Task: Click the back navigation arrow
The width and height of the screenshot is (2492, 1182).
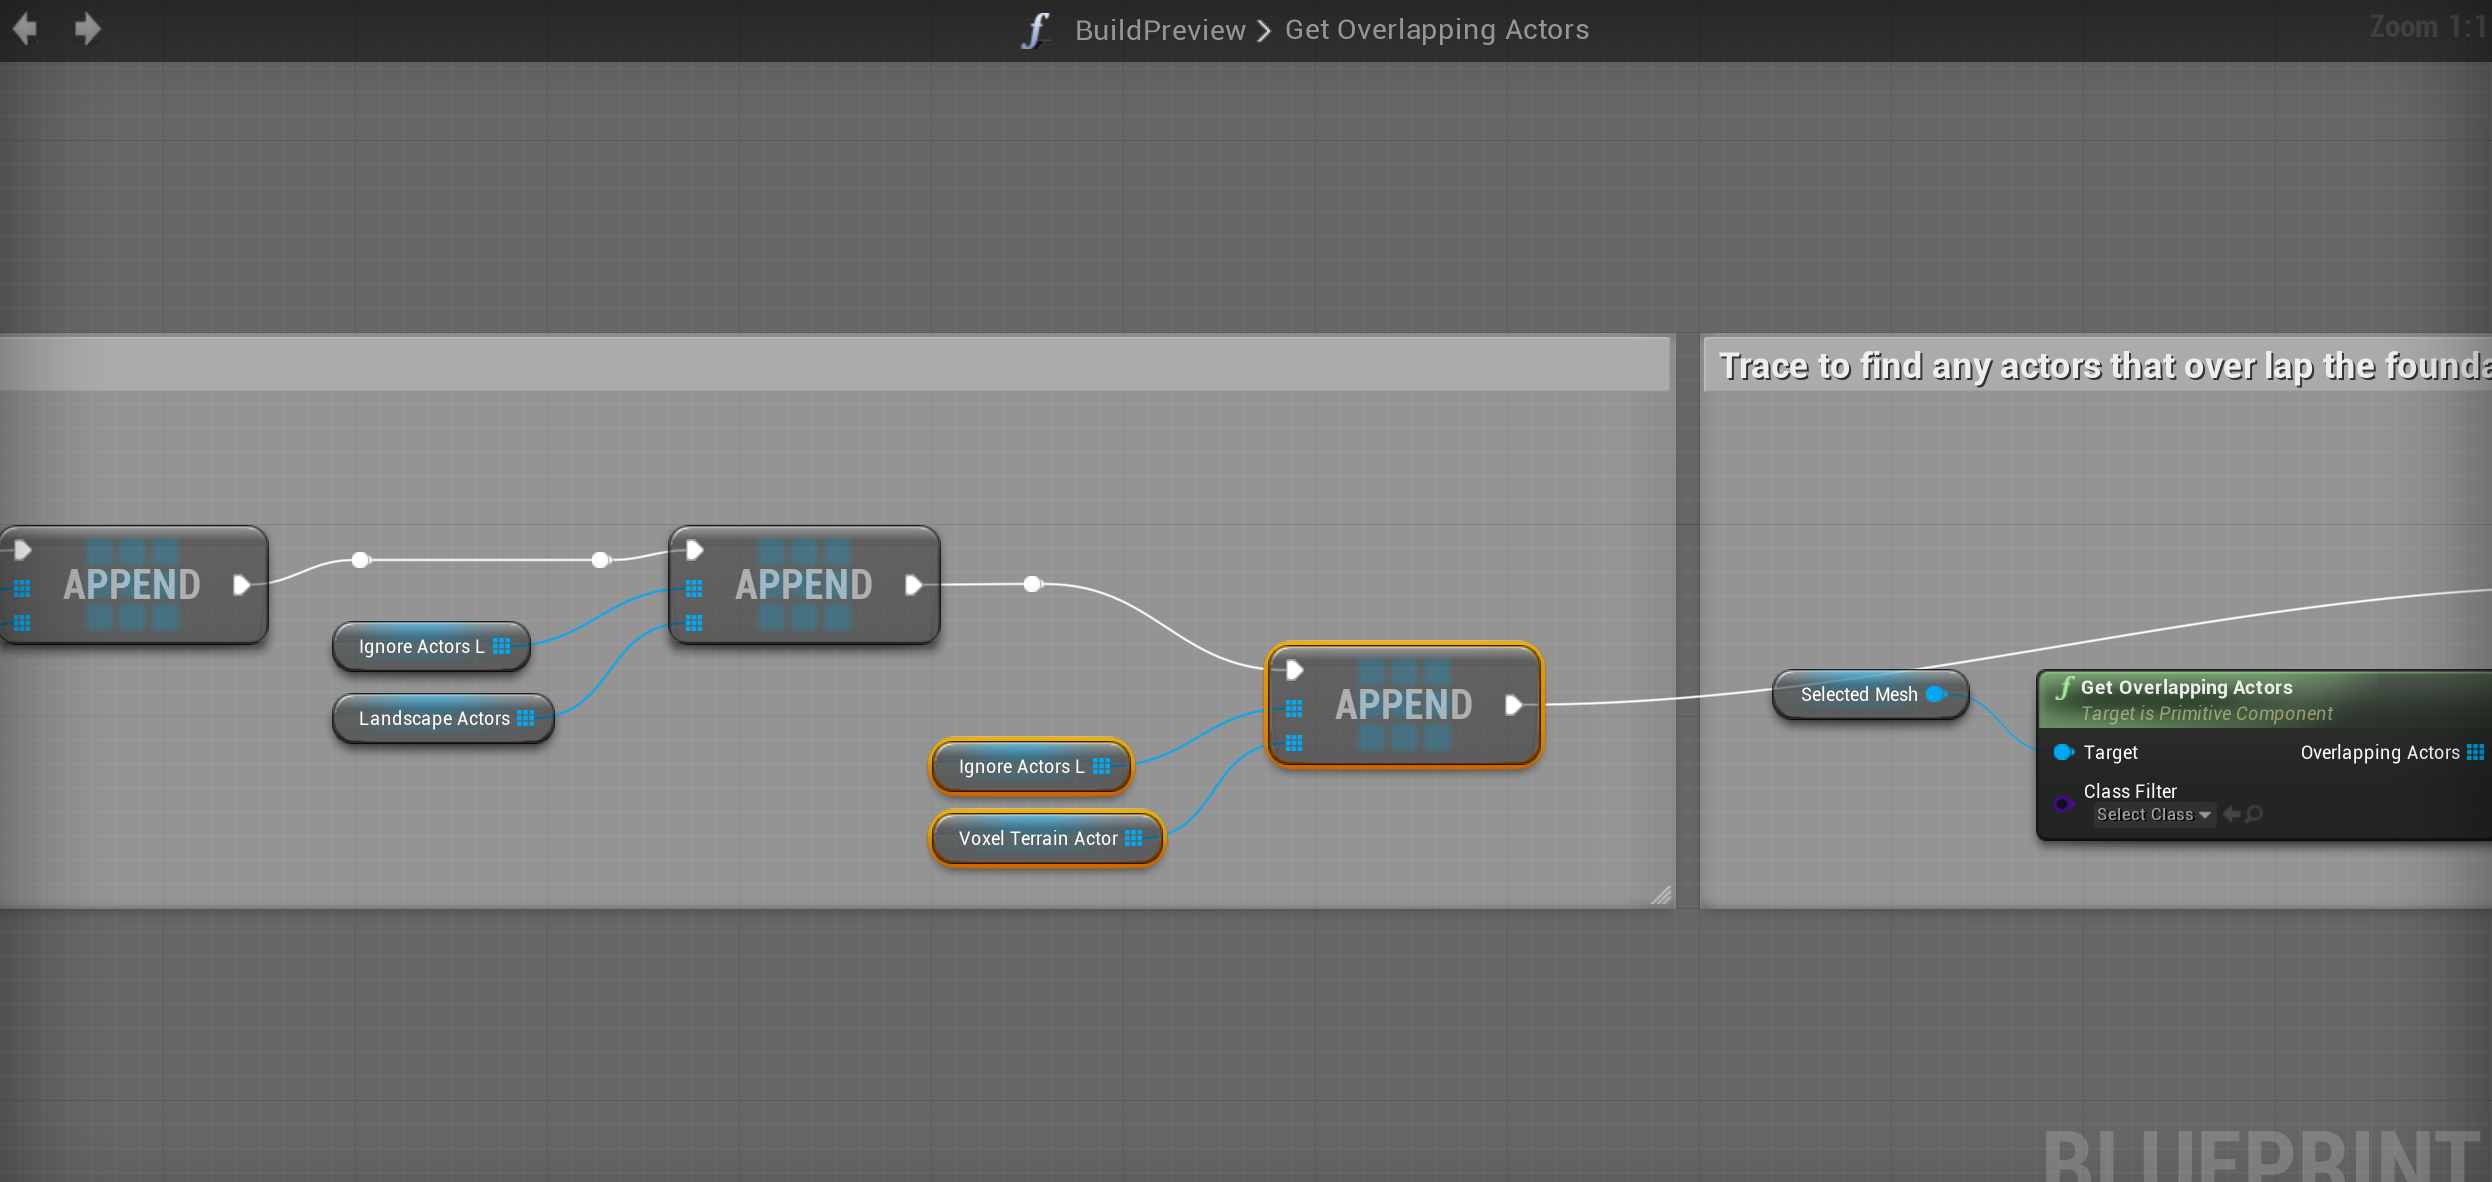Action: (26, 29)
